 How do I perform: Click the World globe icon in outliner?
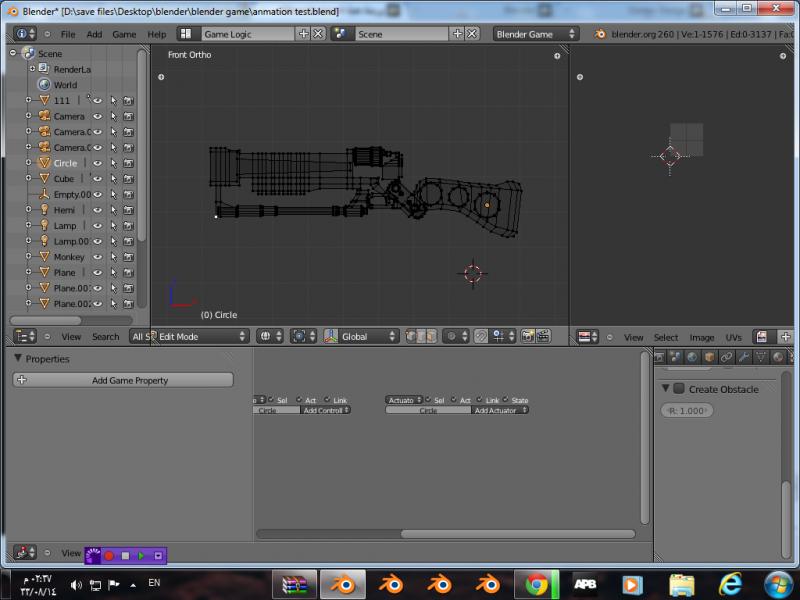coord(43,85)
